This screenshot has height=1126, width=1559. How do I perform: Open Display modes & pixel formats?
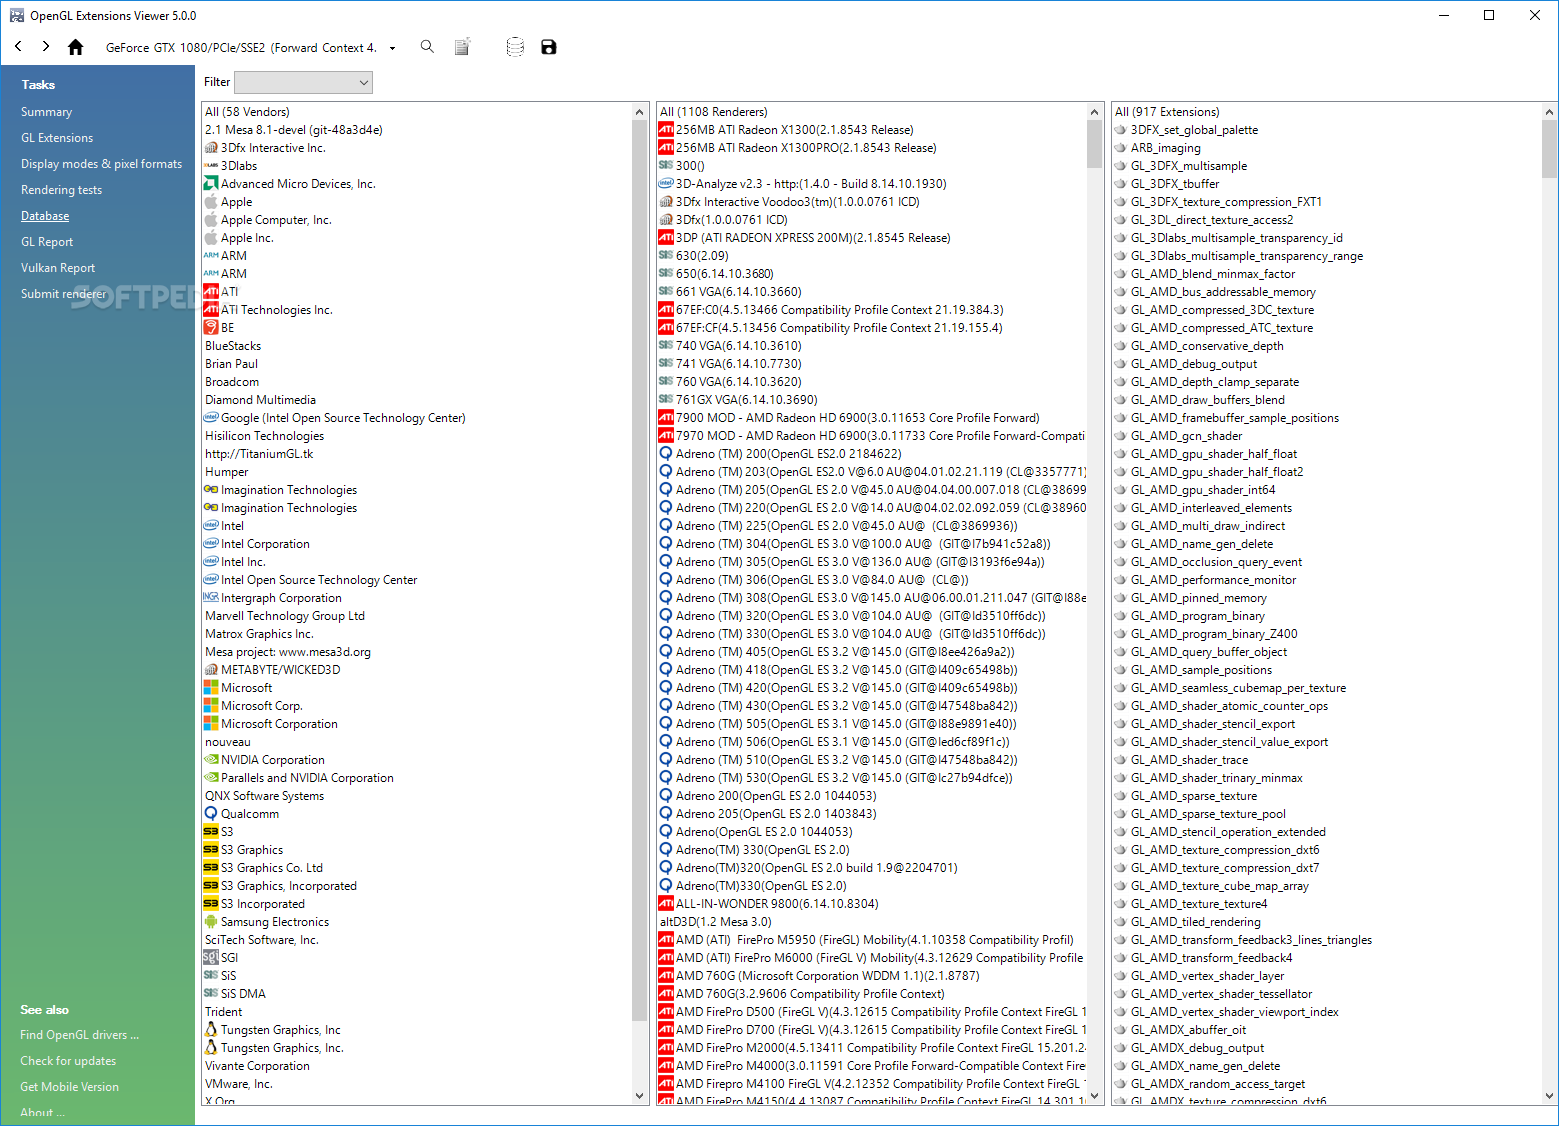[x=101, y=164]
